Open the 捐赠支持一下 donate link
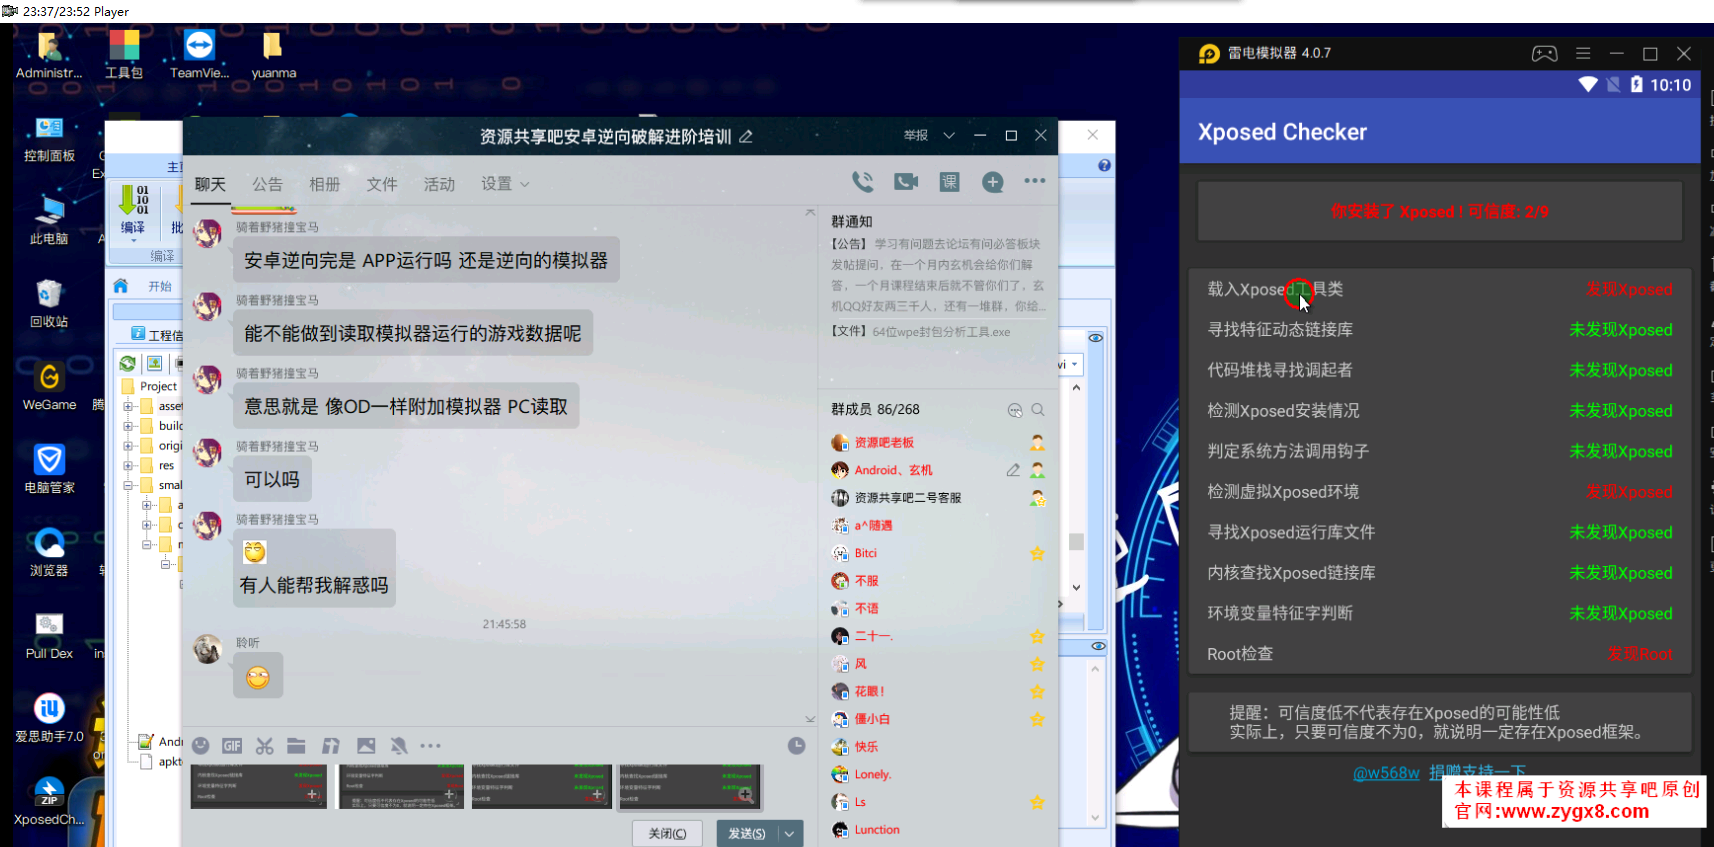The height and width of the screenshot is (847, 1714). tap(1478, 772)
